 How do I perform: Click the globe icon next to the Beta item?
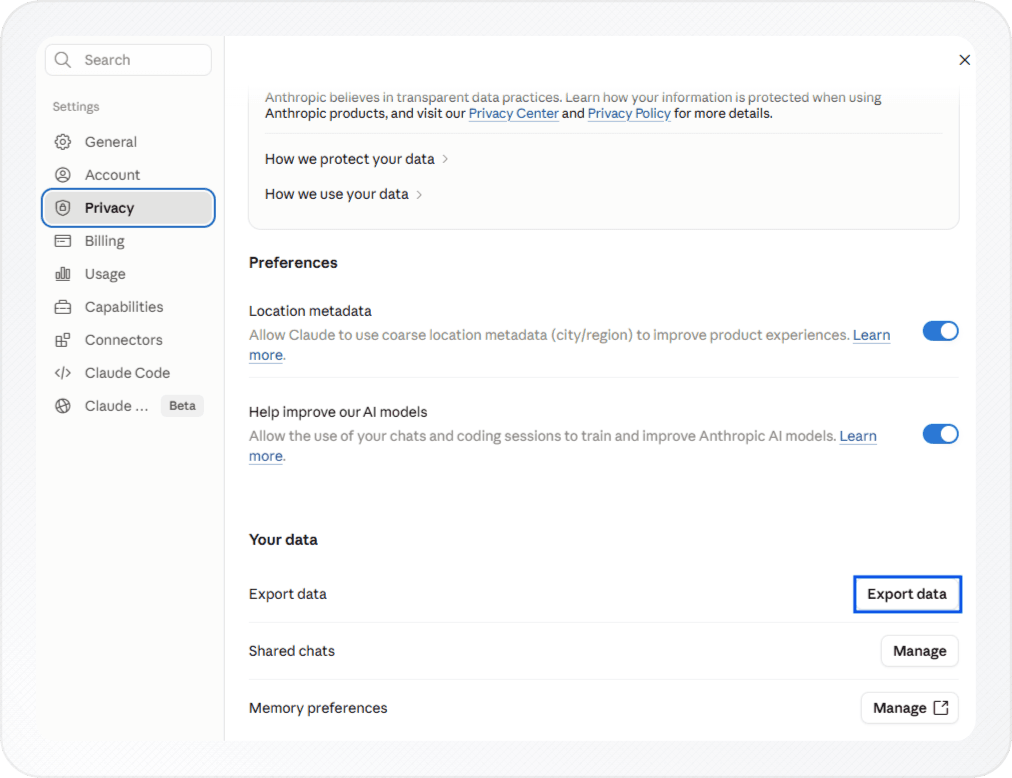[63, 406]
